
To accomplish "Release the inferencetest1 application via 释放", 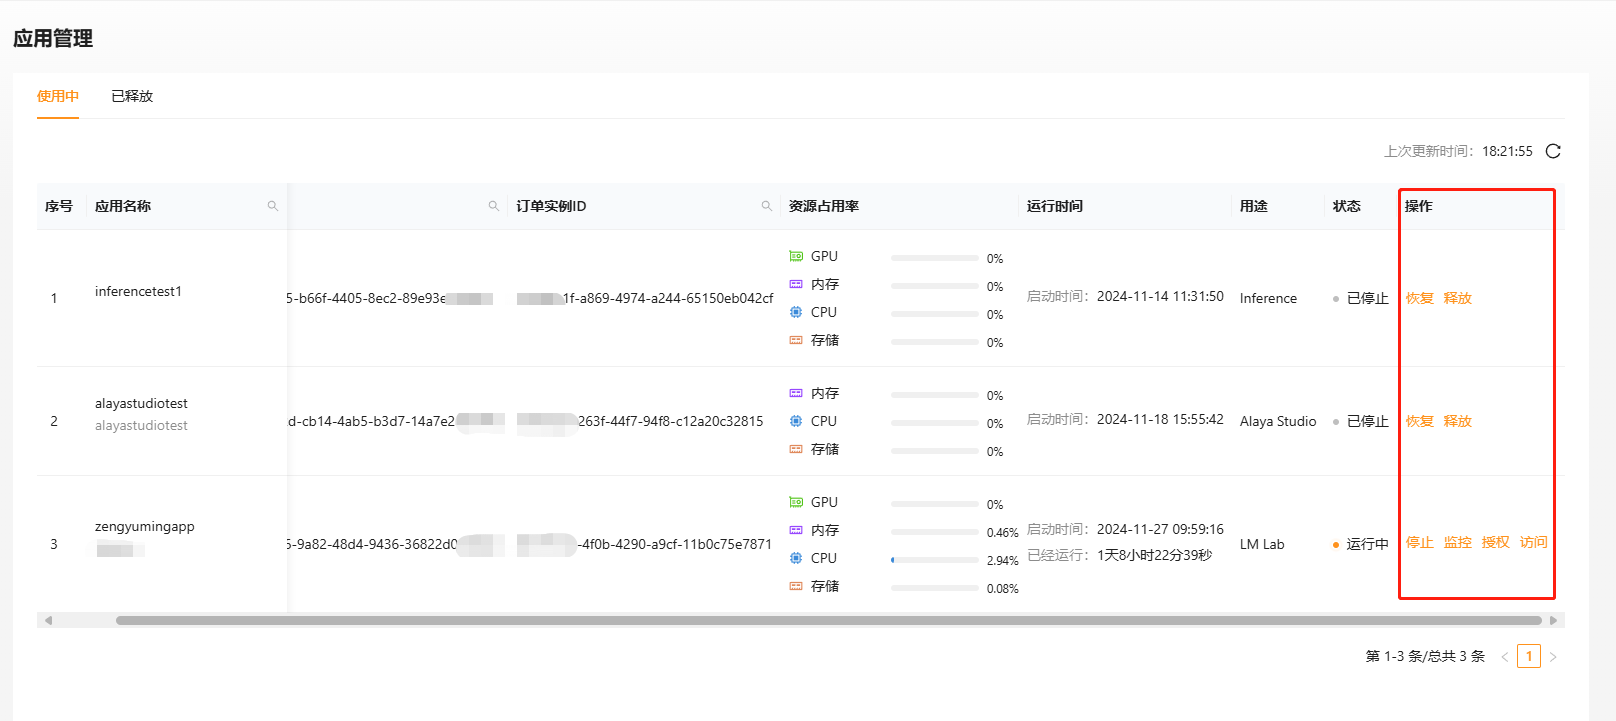I will point(1457,298).
